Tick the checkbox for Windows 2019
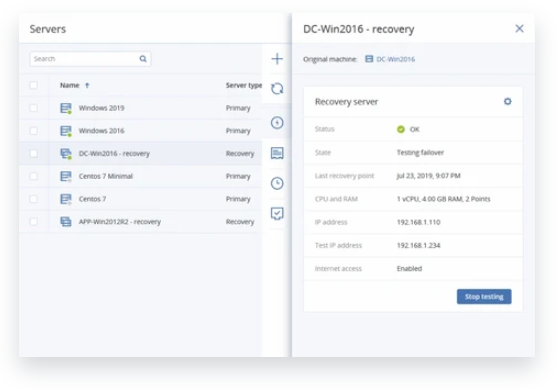 pyautogui.click(x=33, y=108)
